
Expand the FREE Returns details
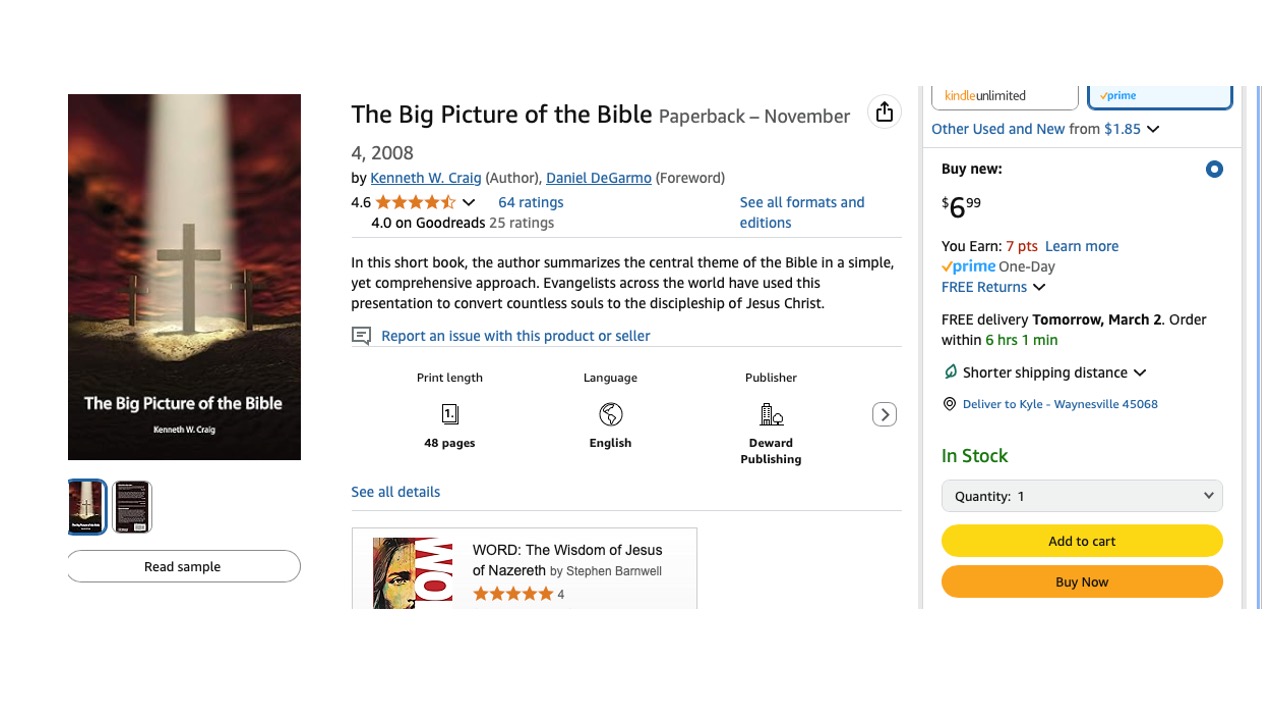click(1039, 287)
